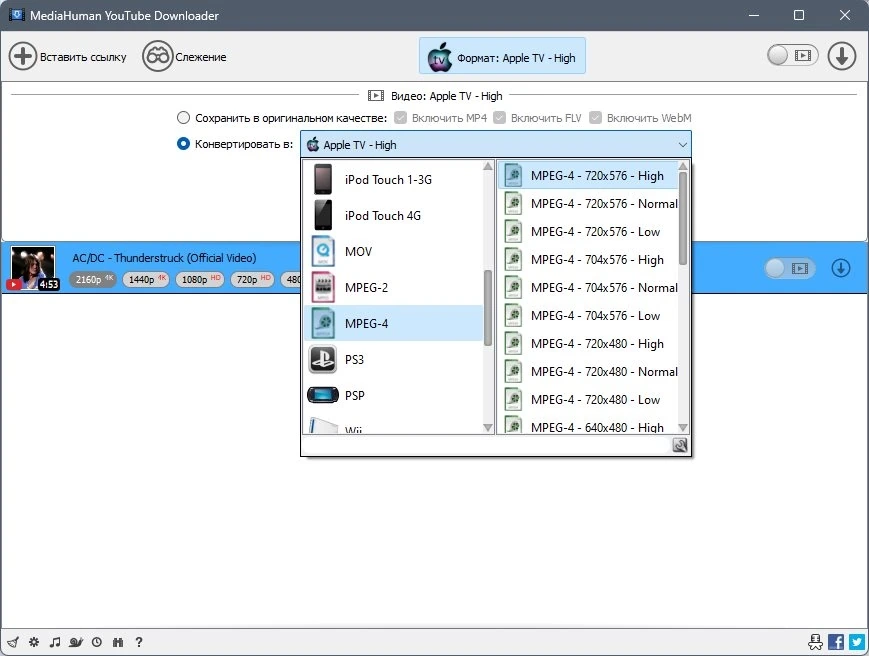Select MPEG-4 - 720x576 - Normal preset
The height and width of the screenshot is (656, 869).
coord(588,203)
